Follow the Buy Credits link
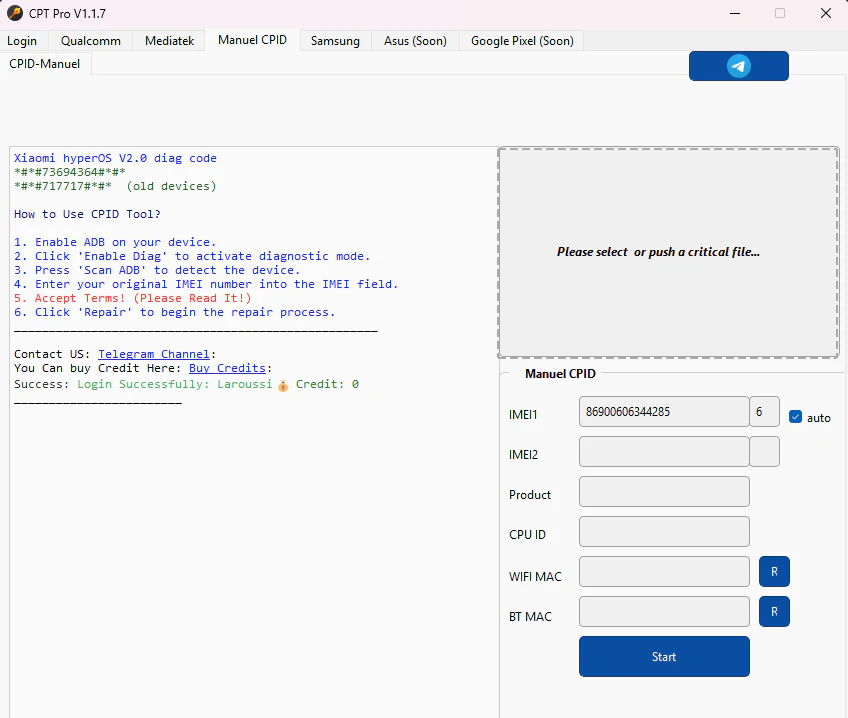The height and width of the screenshot is (718, 848). (x=227, y=368)
